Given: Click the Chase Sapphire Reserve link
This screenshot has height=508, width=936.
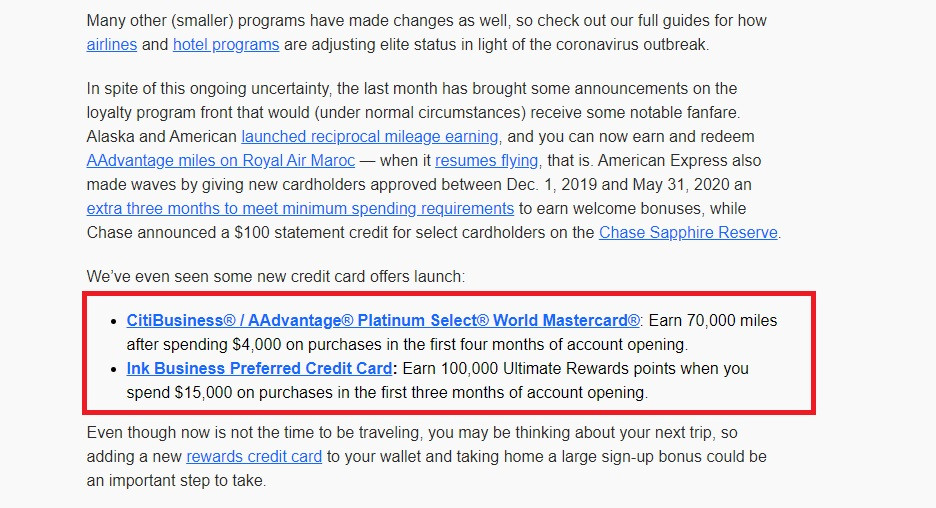Looking at the screenshot, I should click(x=688, y=232).
